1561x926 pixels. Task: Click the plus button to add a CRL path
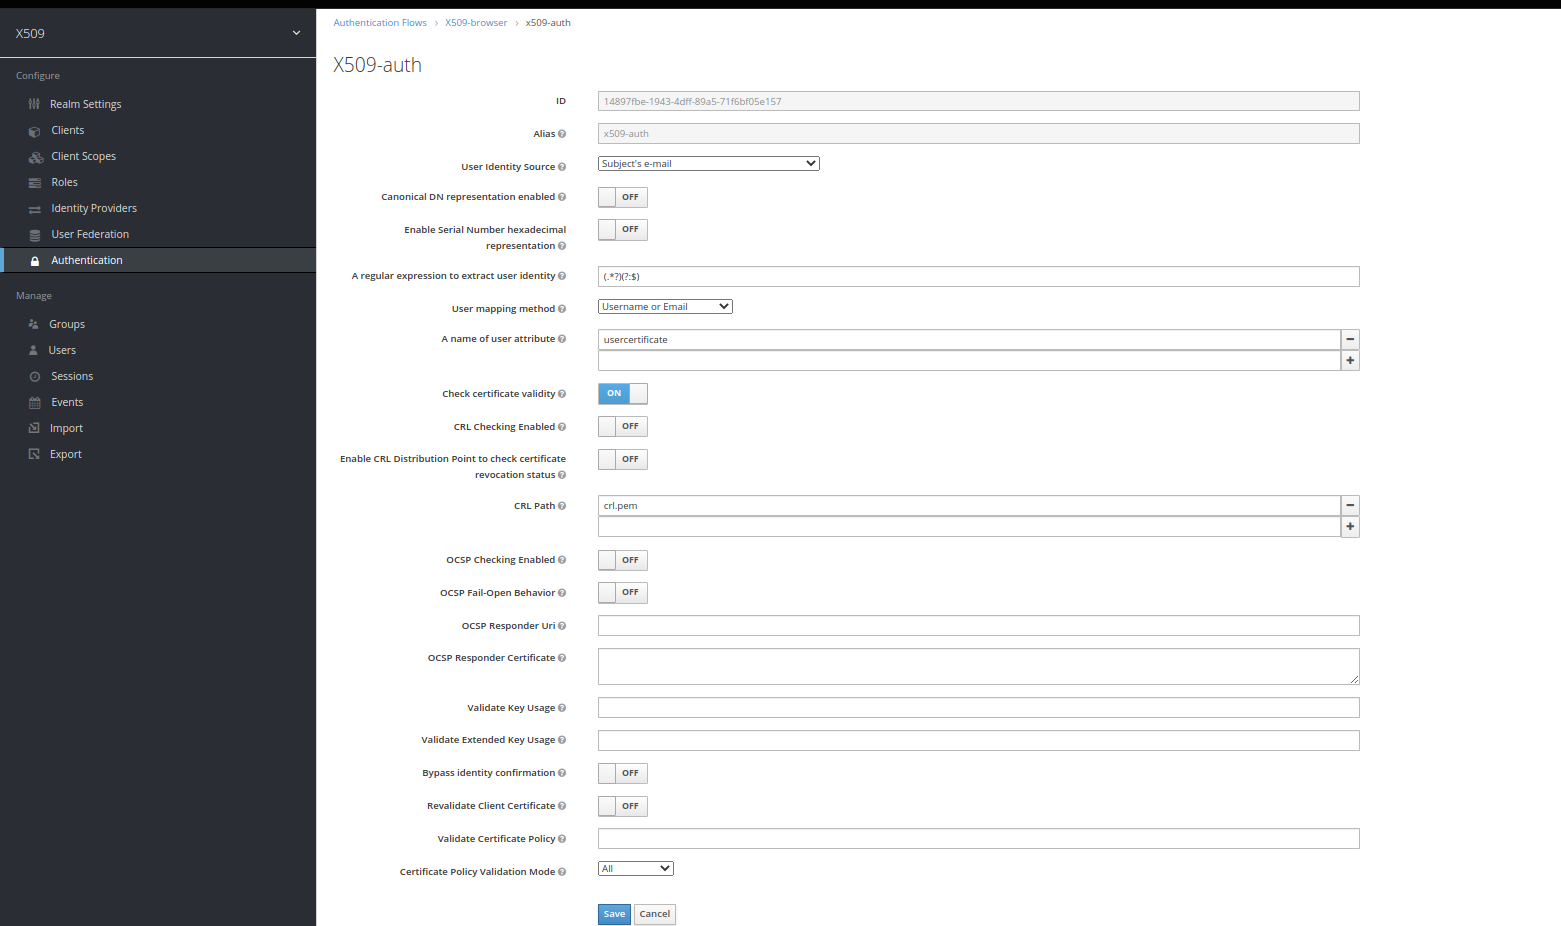pos(1350,526)
